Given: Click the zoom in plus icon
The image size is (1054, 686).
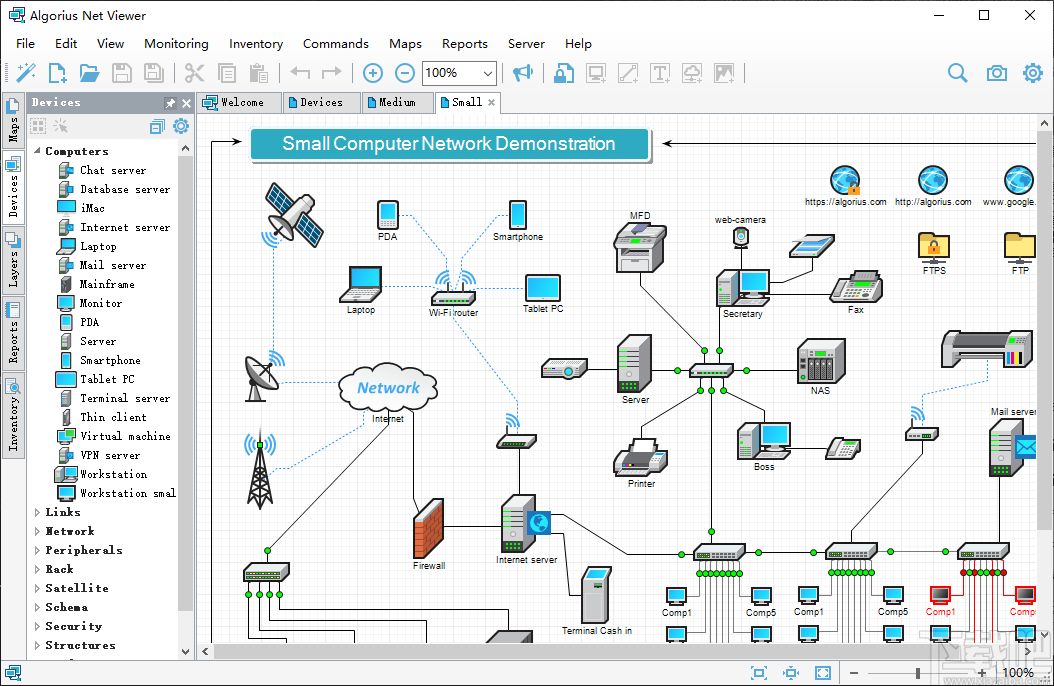Looking at the screenshot, I should pos(373,73).
